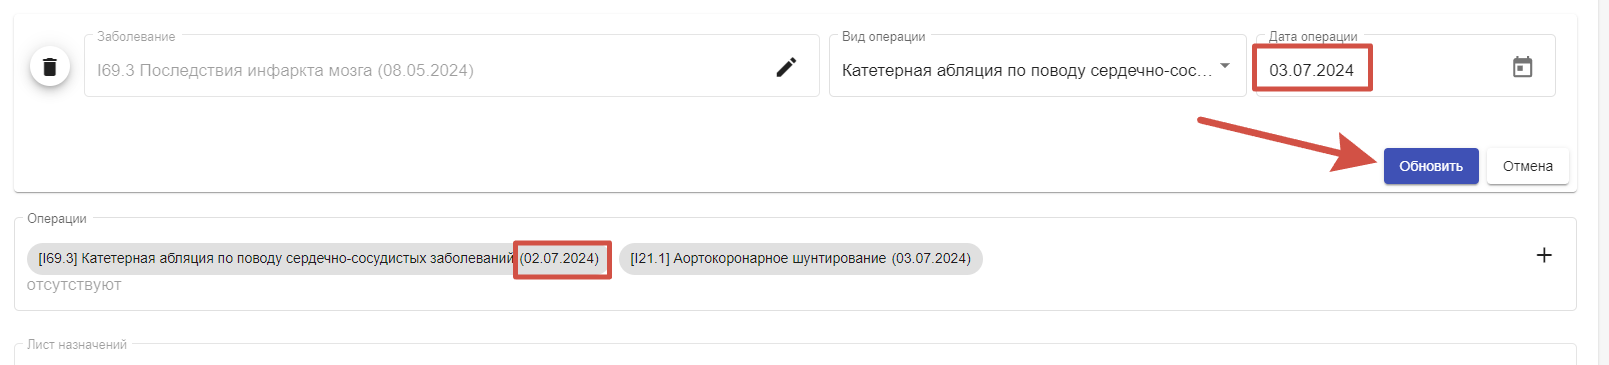Screen dimensions: 1609x365
Task: Click the Обновить button
Action: [1431, 166]
